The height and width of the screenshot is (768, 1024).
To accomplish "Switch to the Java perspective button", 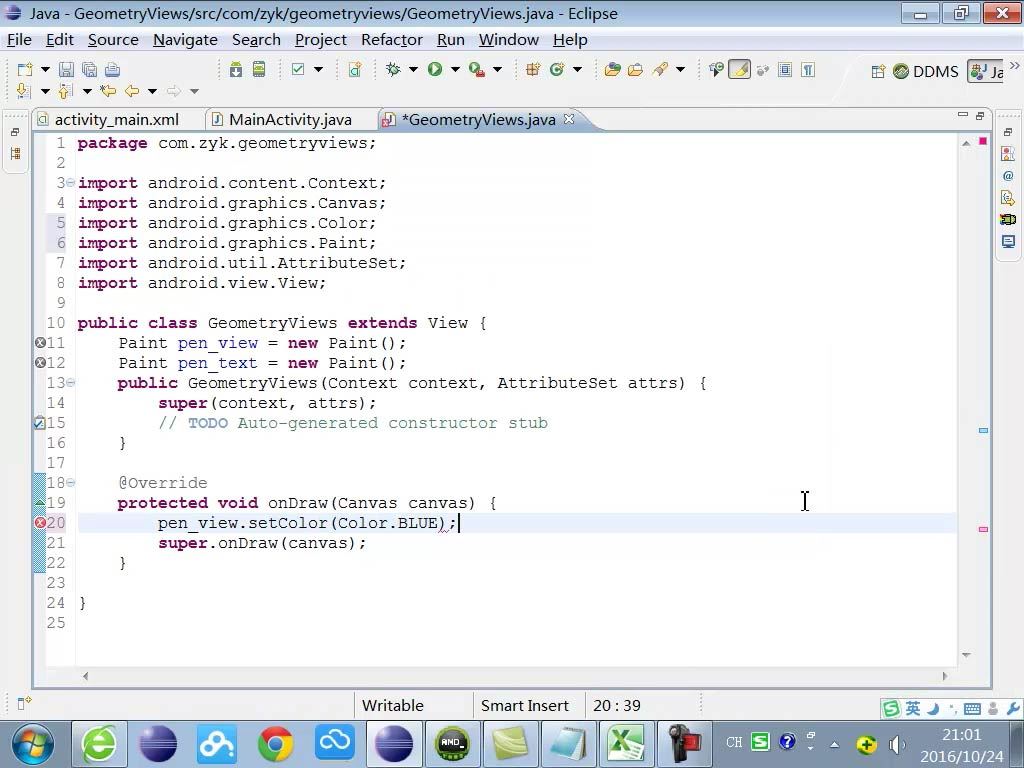I will click(x=987, y=71).
